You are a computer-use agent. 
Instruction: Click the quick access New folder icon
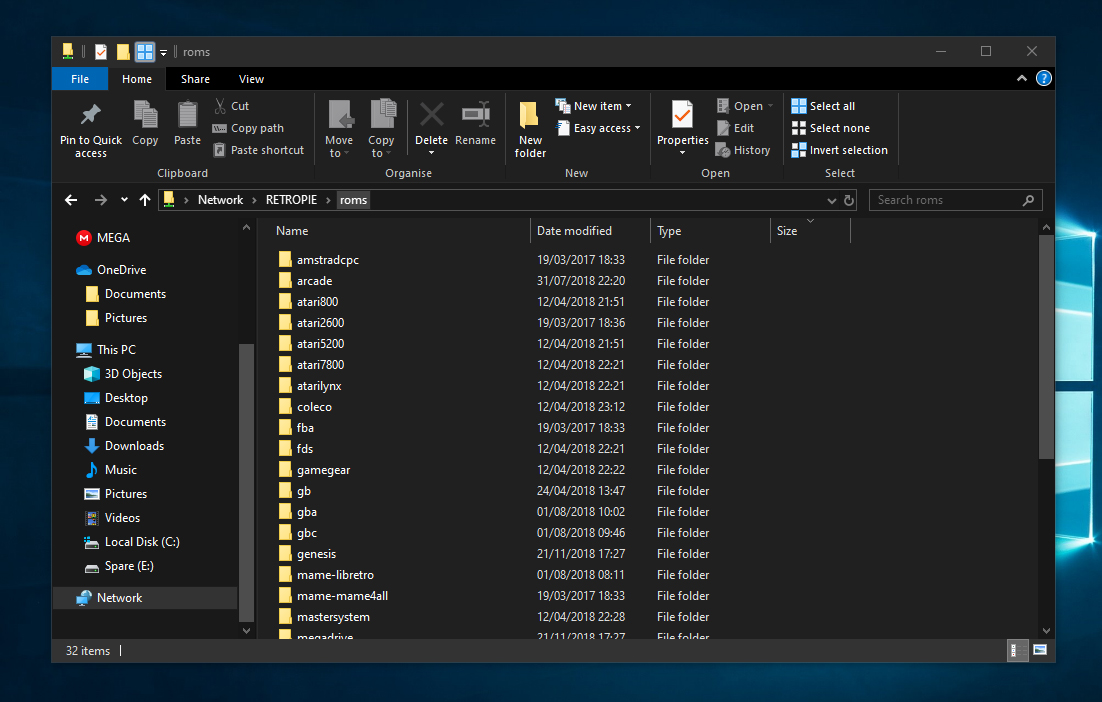click(x=123, y=51)
